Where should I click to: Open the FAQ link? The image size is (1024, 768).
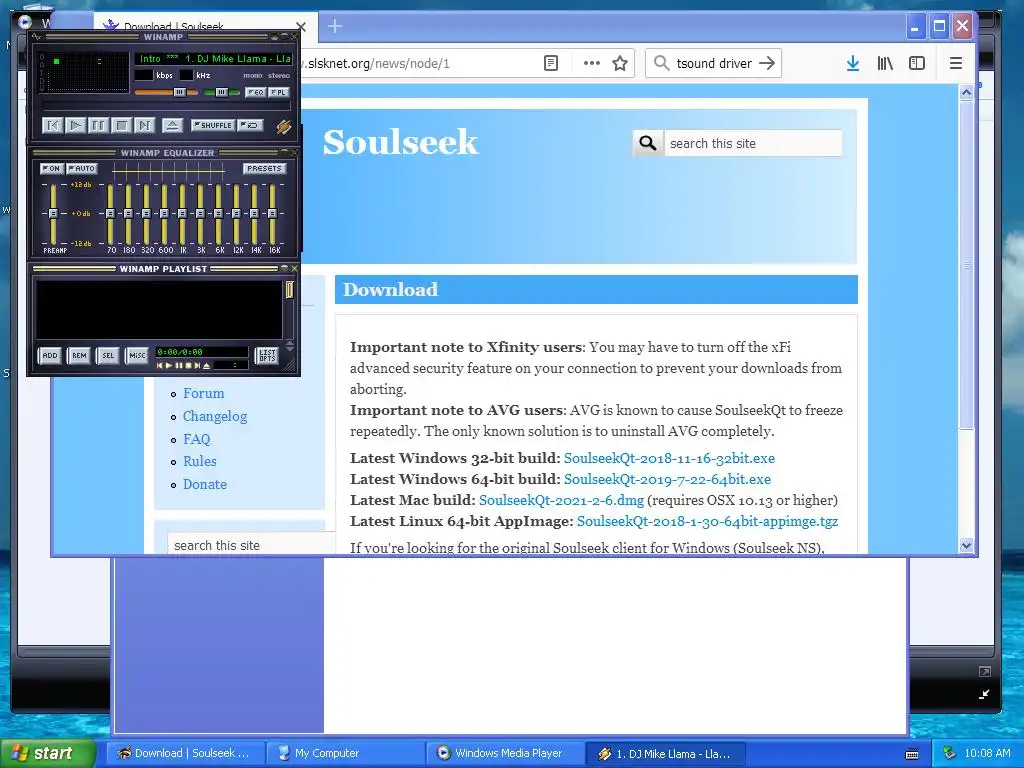tap(197, 439)
